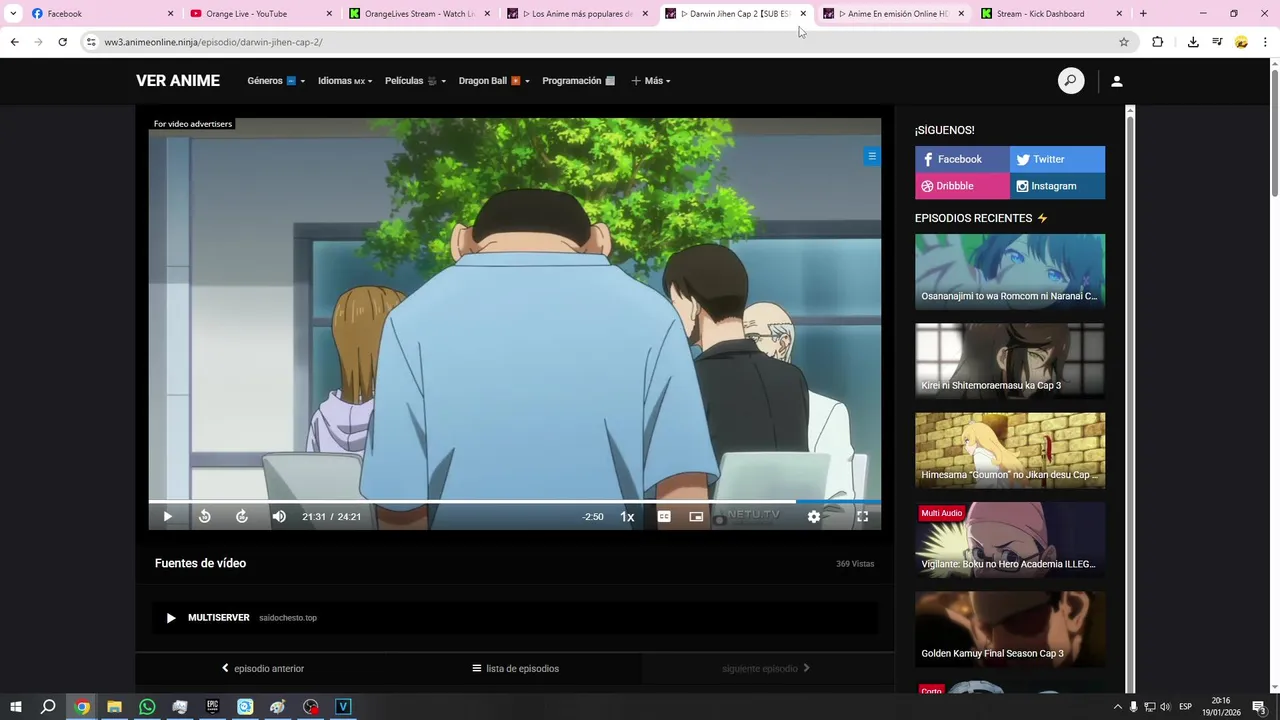Viewport: 1280px width, 720px height.
Task: Enter fullscreen video mode
Action: 862,517
